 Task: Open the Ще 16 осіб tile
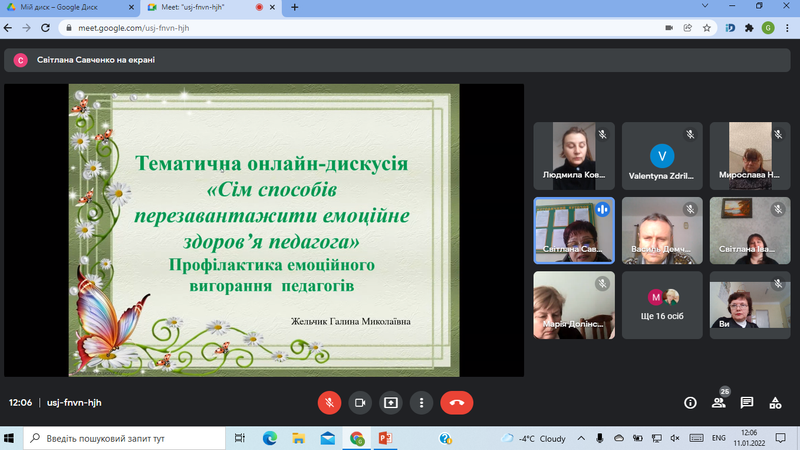pos(662,305)
